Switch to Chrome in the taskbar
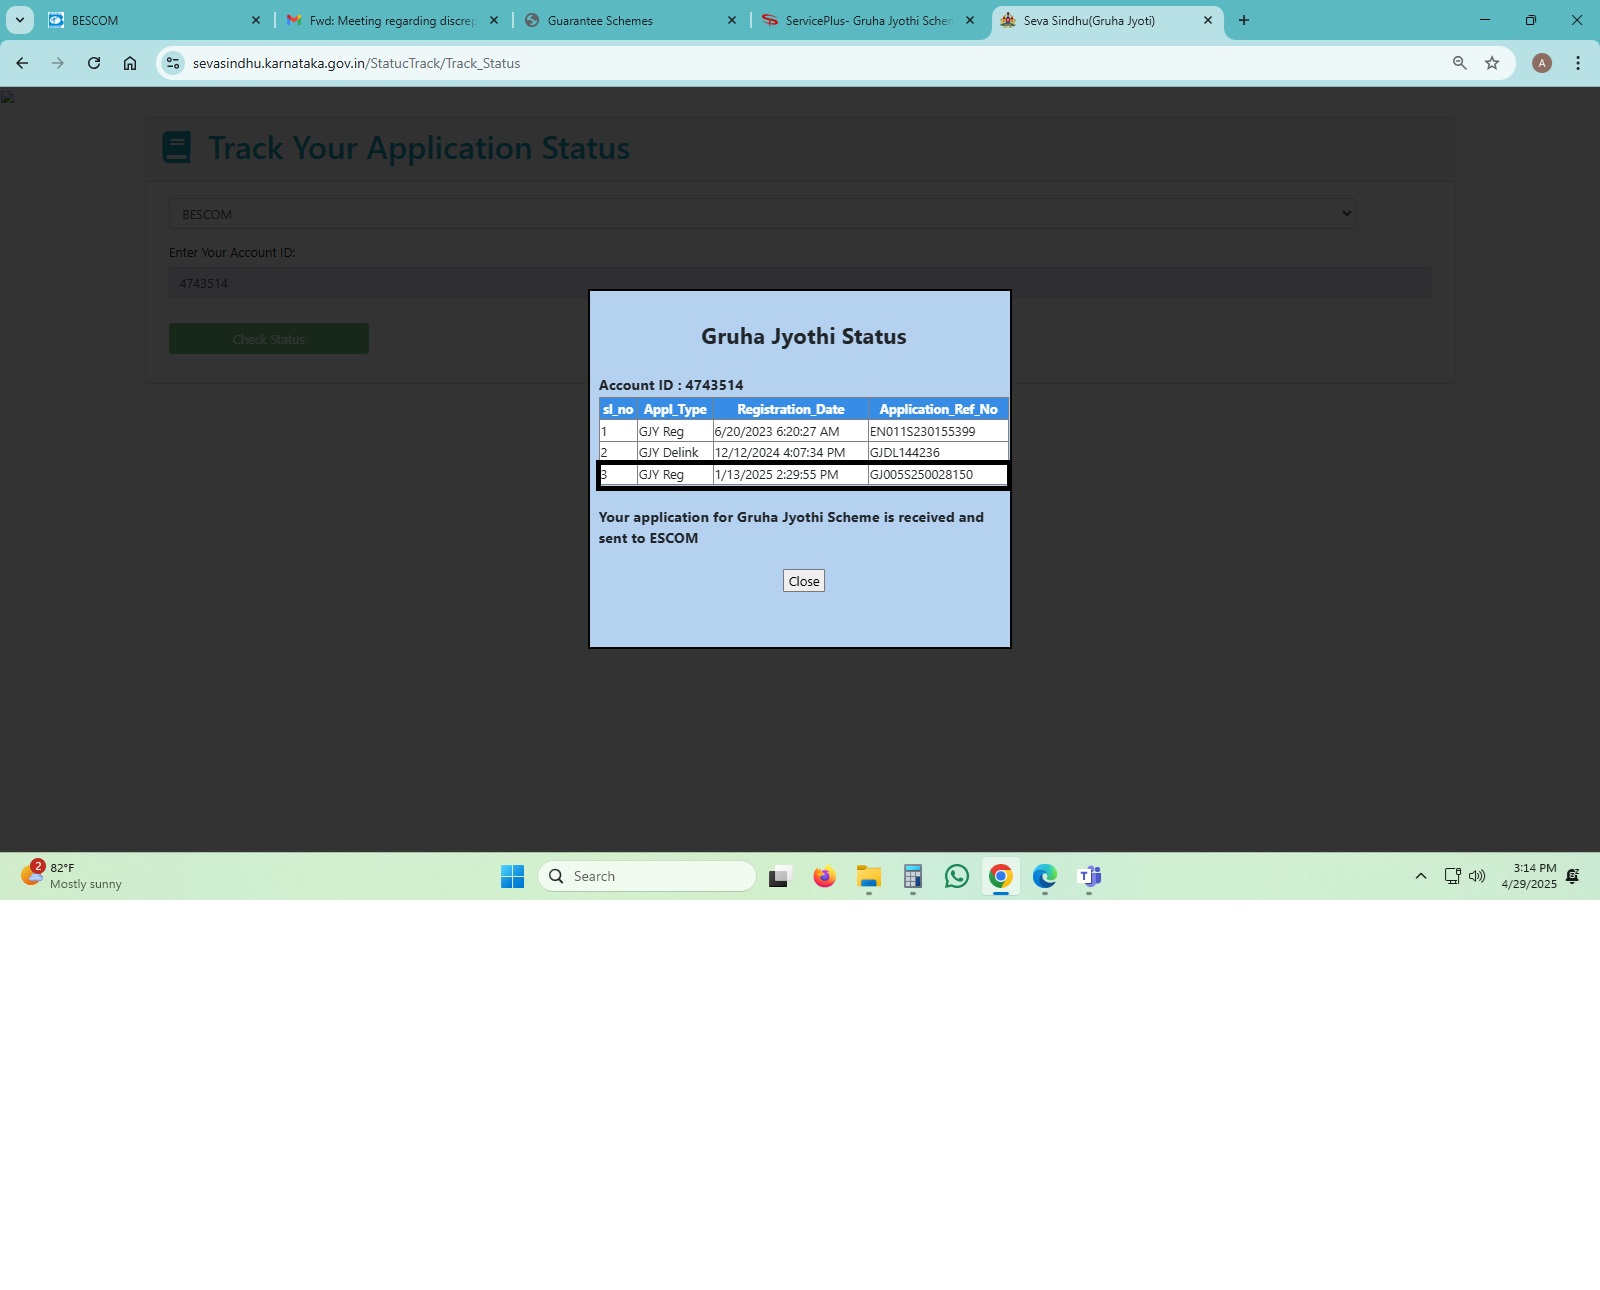1600x1290 pixels. pyautogui.click(x=1000, y=877)
